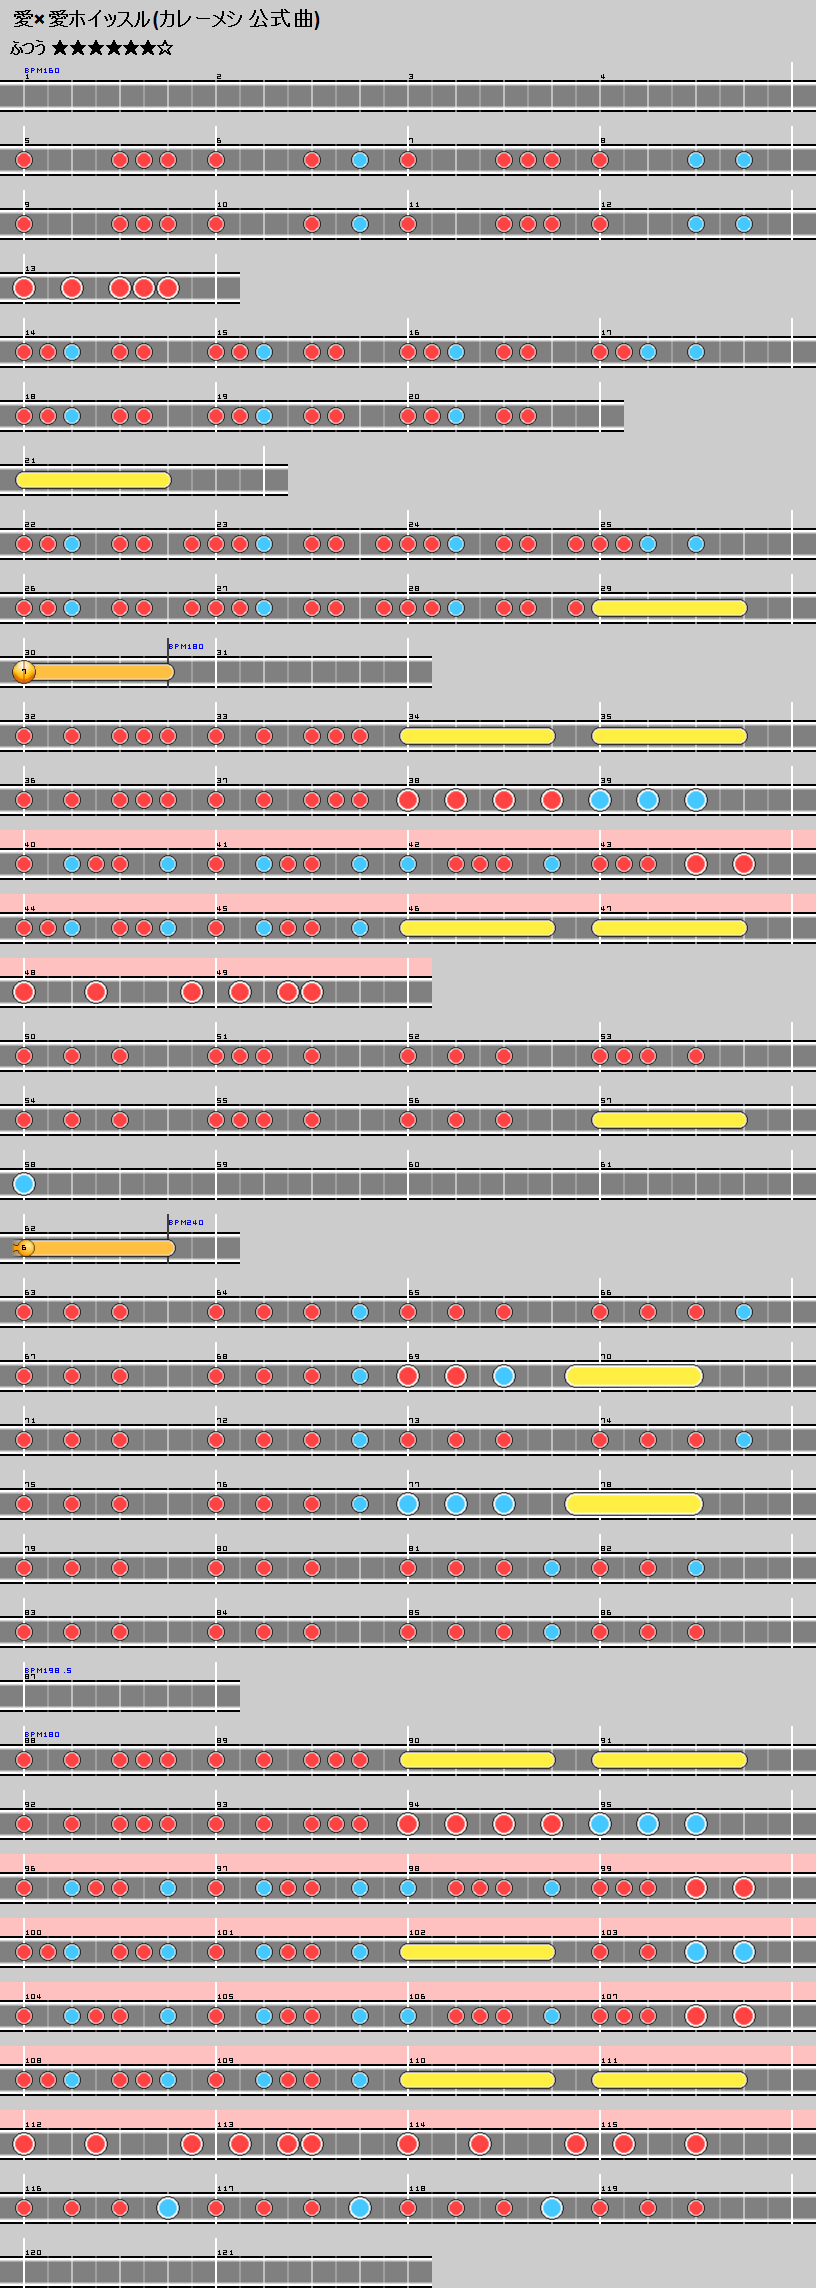This screenshot has width=816, height=2288.
Task: Click the BPM180 marker above measure 88
Action: (x=42, y=1735)
